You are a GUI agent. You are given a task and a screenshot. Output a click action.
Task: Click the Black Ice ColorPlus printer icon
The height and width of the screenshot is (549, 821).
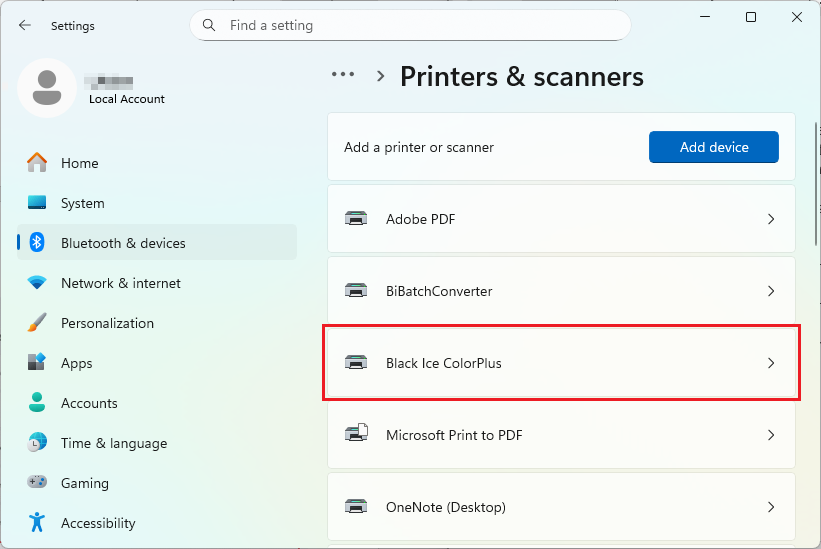tap(356, 363)
